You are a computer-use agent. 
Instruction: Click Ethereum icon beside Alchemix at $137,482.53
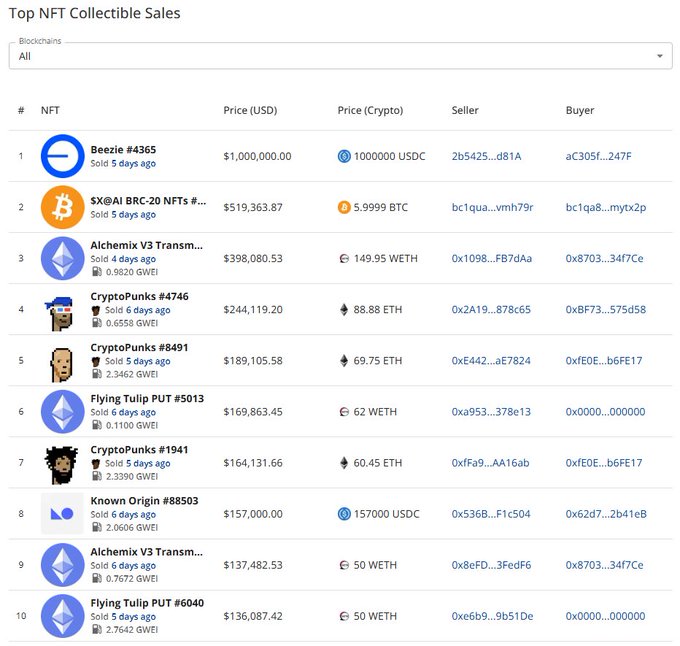coord(62,565)
